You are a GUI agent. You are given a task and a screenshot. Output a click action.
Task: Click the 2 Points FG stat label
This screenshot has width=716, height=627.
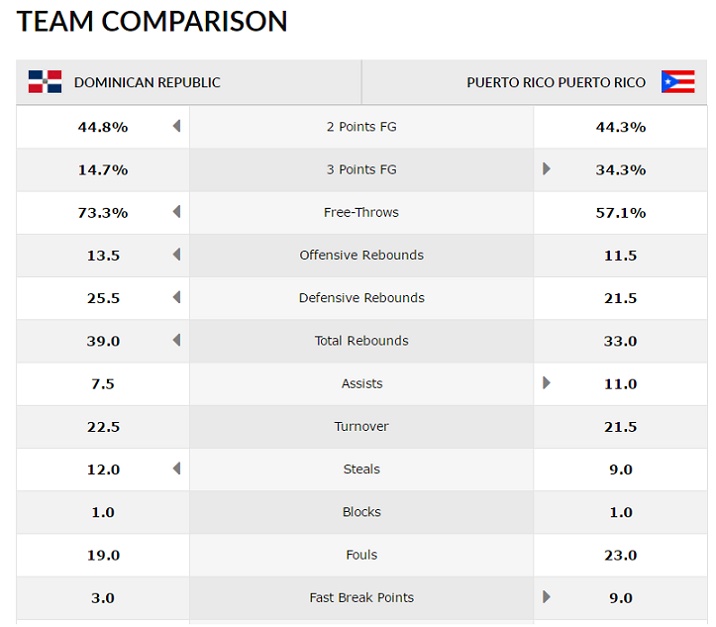click(361, 127)
